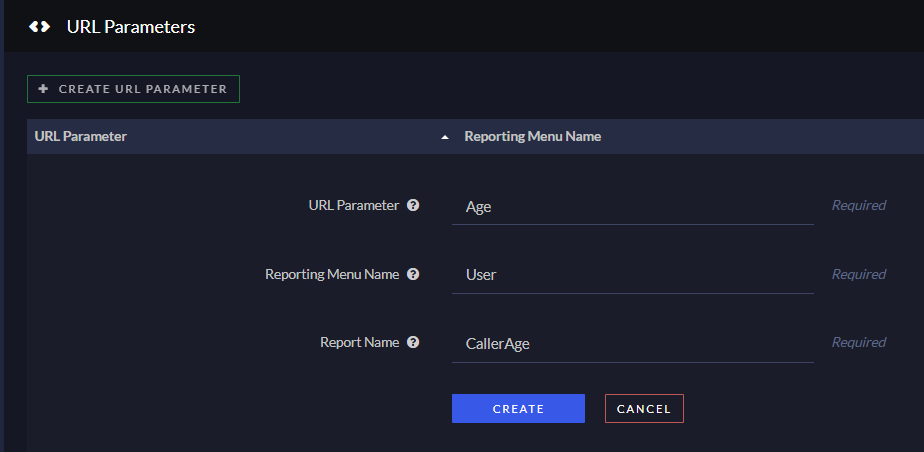Click the URL Parameters code icon in header
This screenshot has width=924, height=452.
(x=39, y=27)
